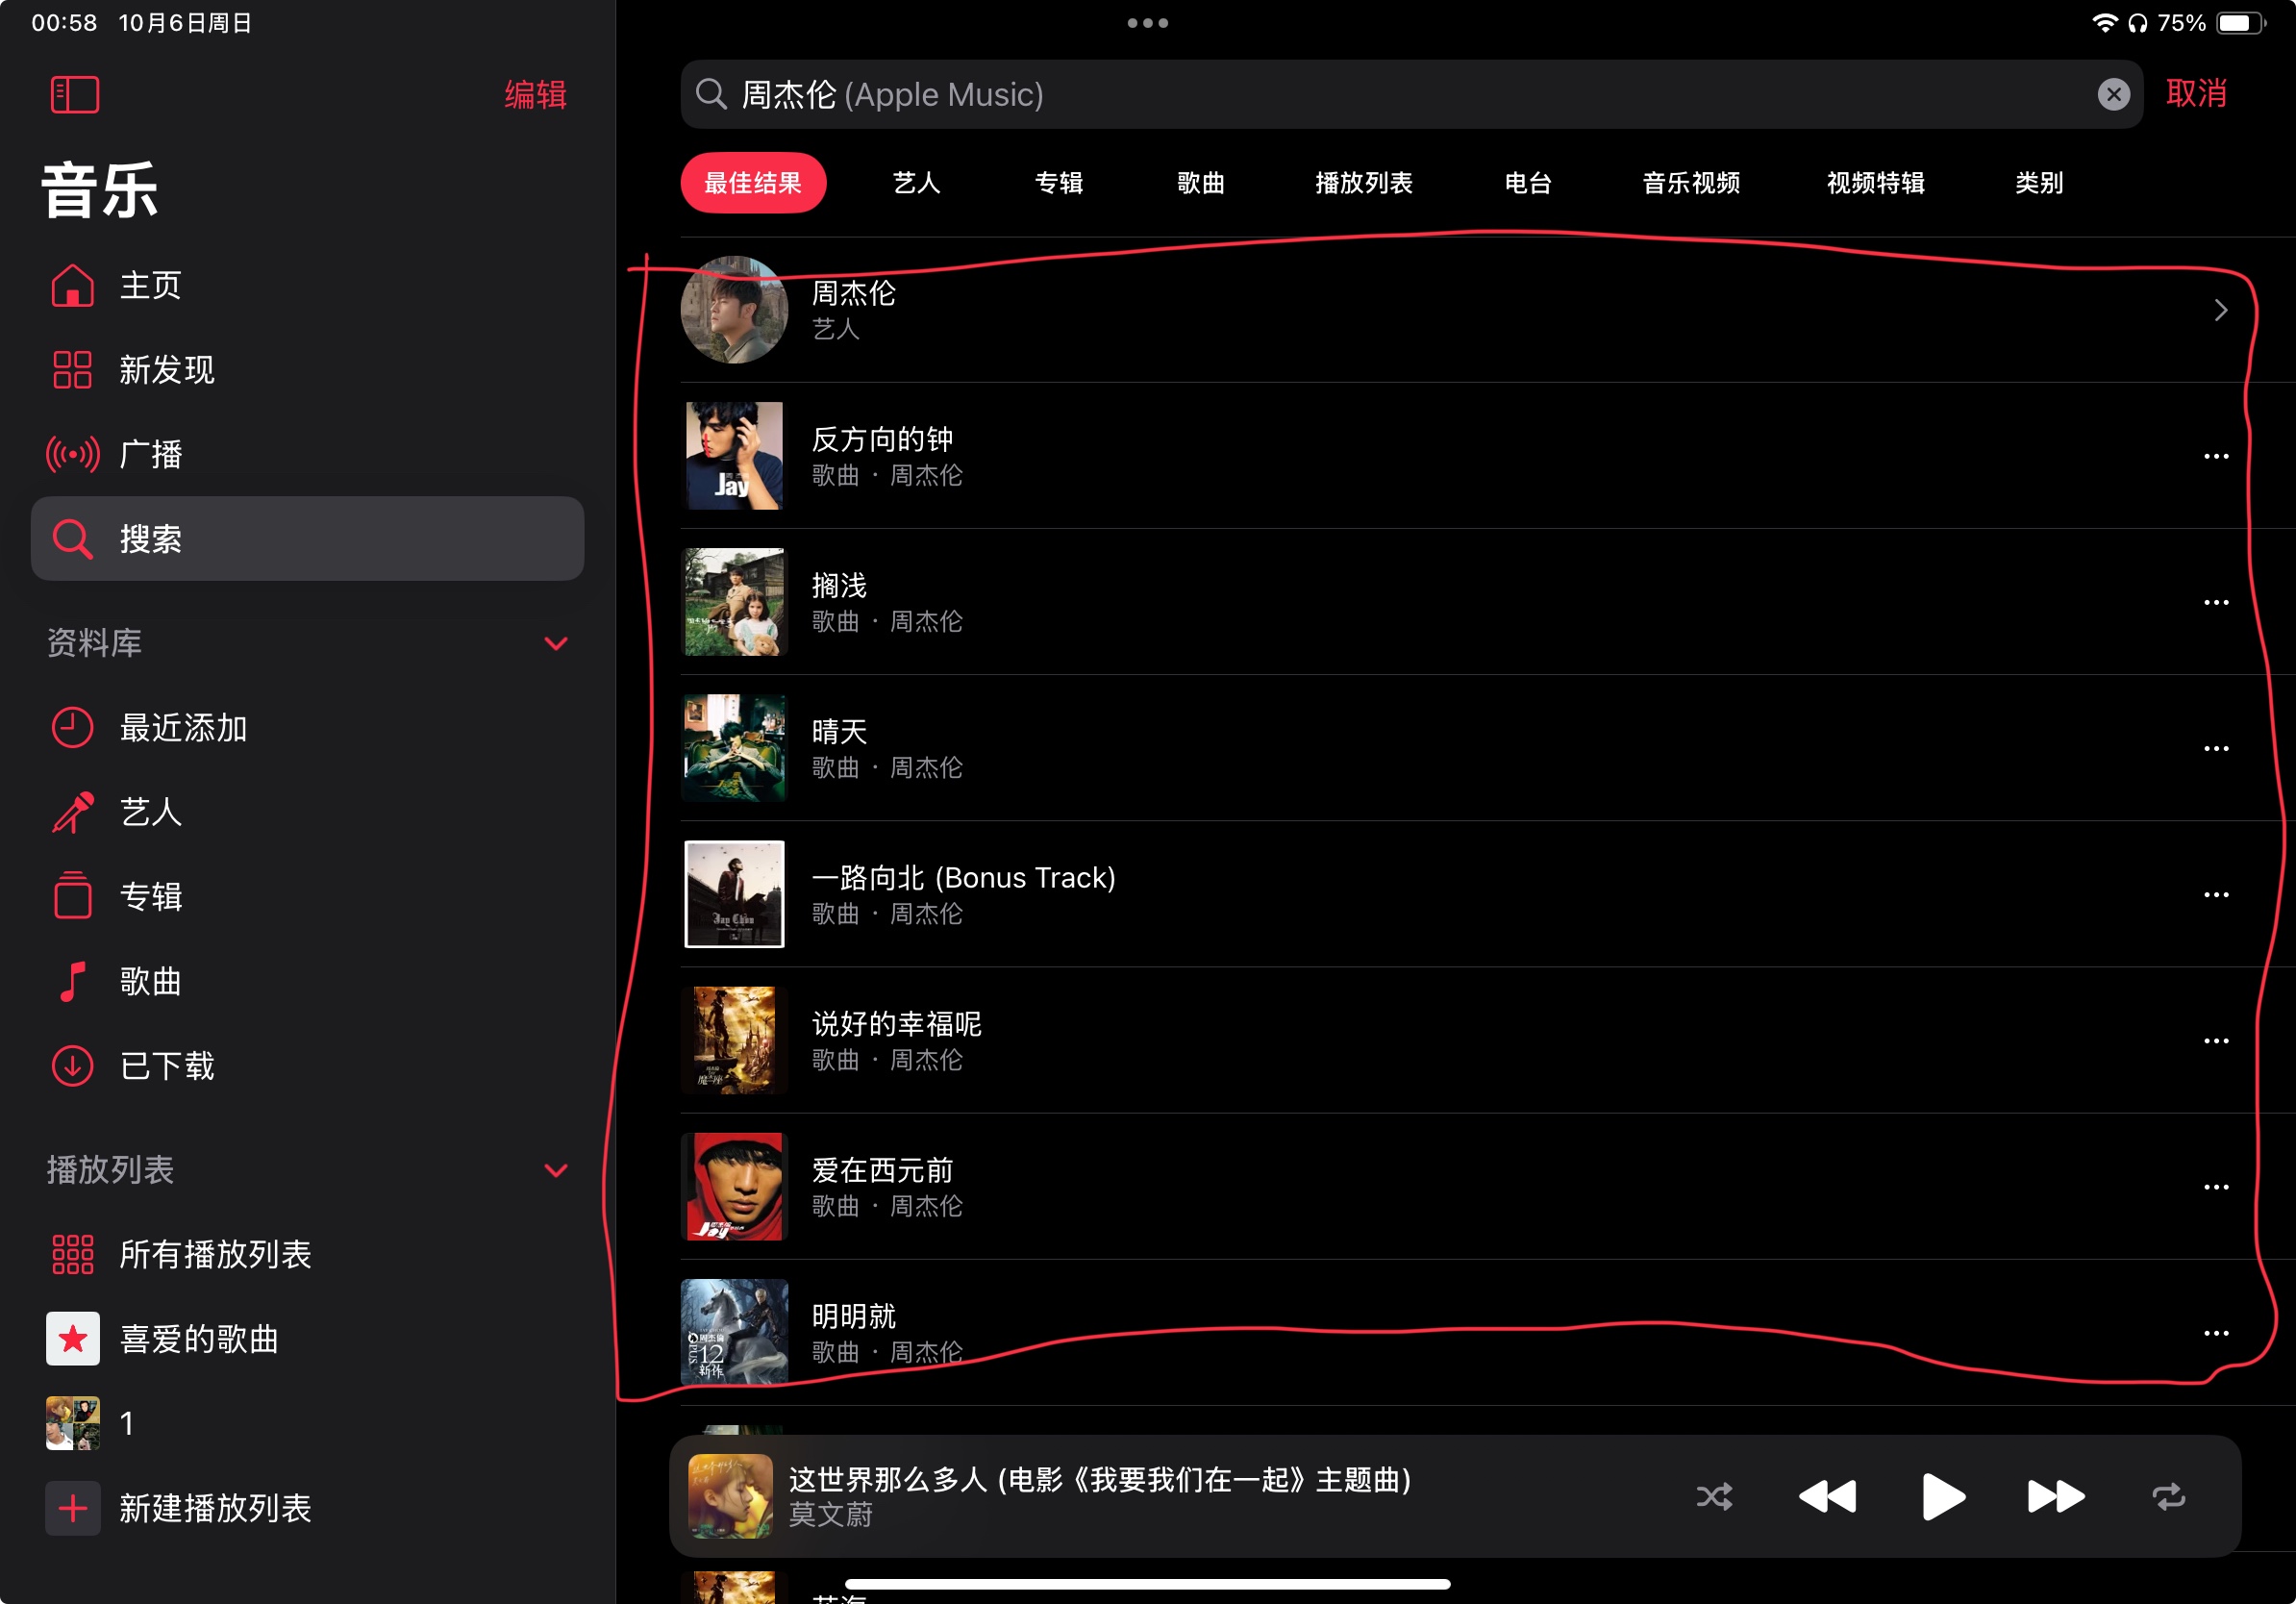The width and height of the screenshot is (2296, 1604).
Task: Tap the 编辑 edit button
Action: 535,95
